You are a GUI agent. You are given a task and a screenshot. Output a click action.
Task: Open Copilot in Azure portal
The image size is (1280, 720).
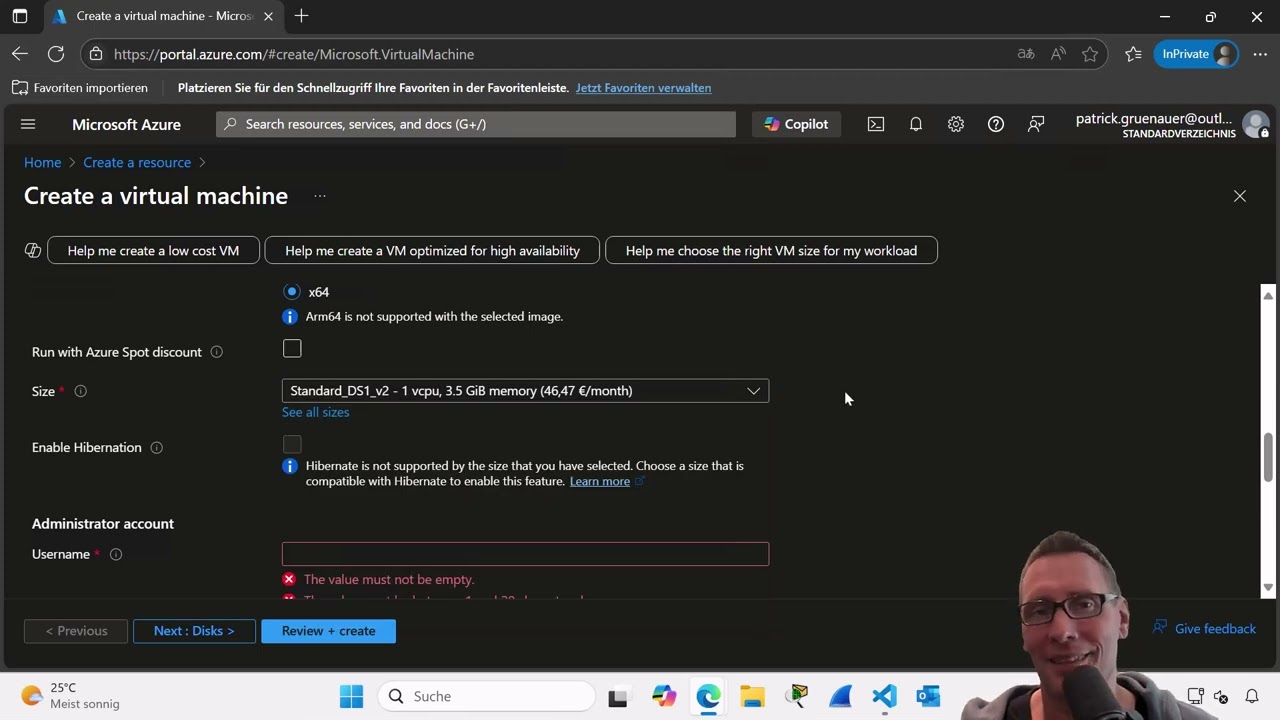click(x=797, y=124)
